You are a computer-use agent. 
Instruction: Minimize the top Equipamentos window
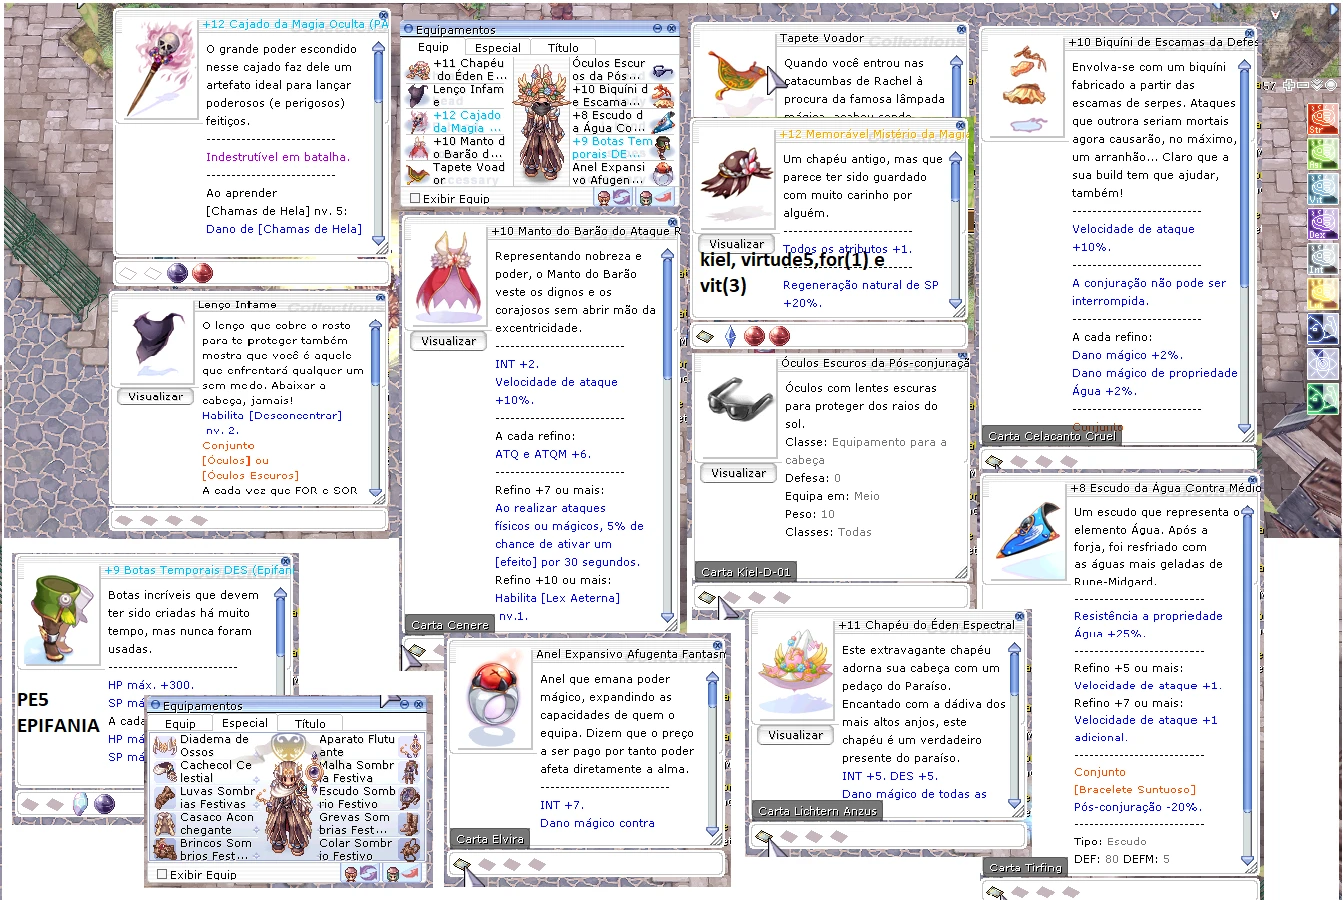pos(658,29)
